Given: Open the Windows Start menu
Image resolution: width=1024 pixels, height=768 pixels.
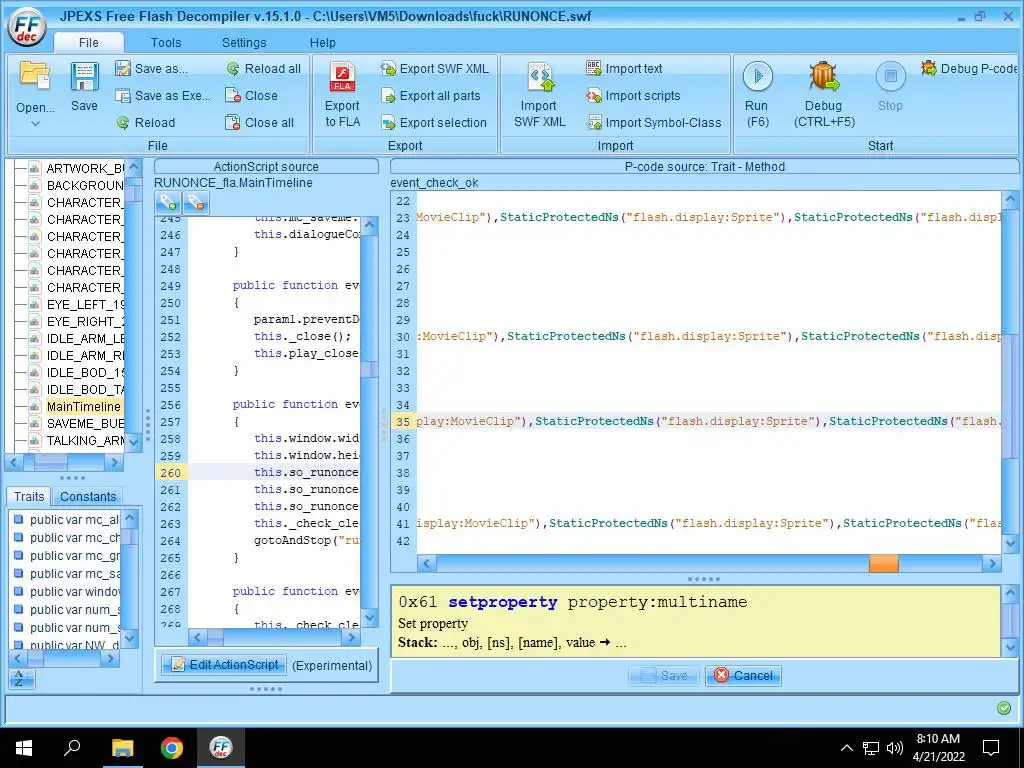Looking at the screenshot, I should pos(24,748).
